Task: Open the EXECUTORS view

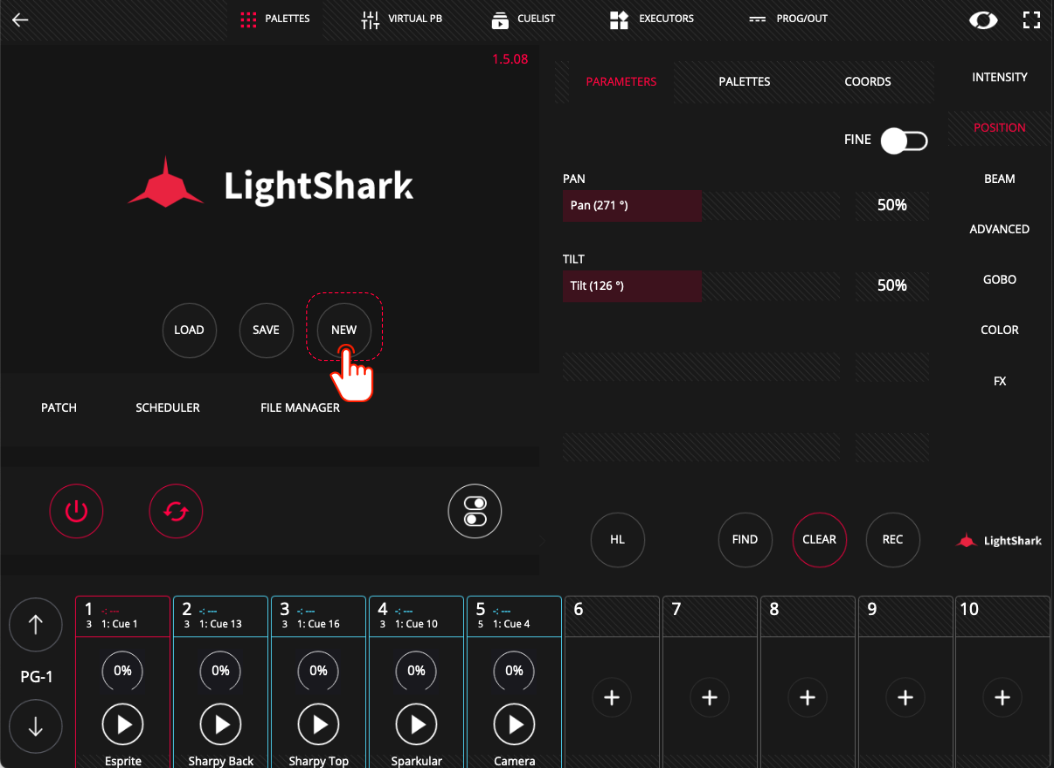Action: (651, 19)
